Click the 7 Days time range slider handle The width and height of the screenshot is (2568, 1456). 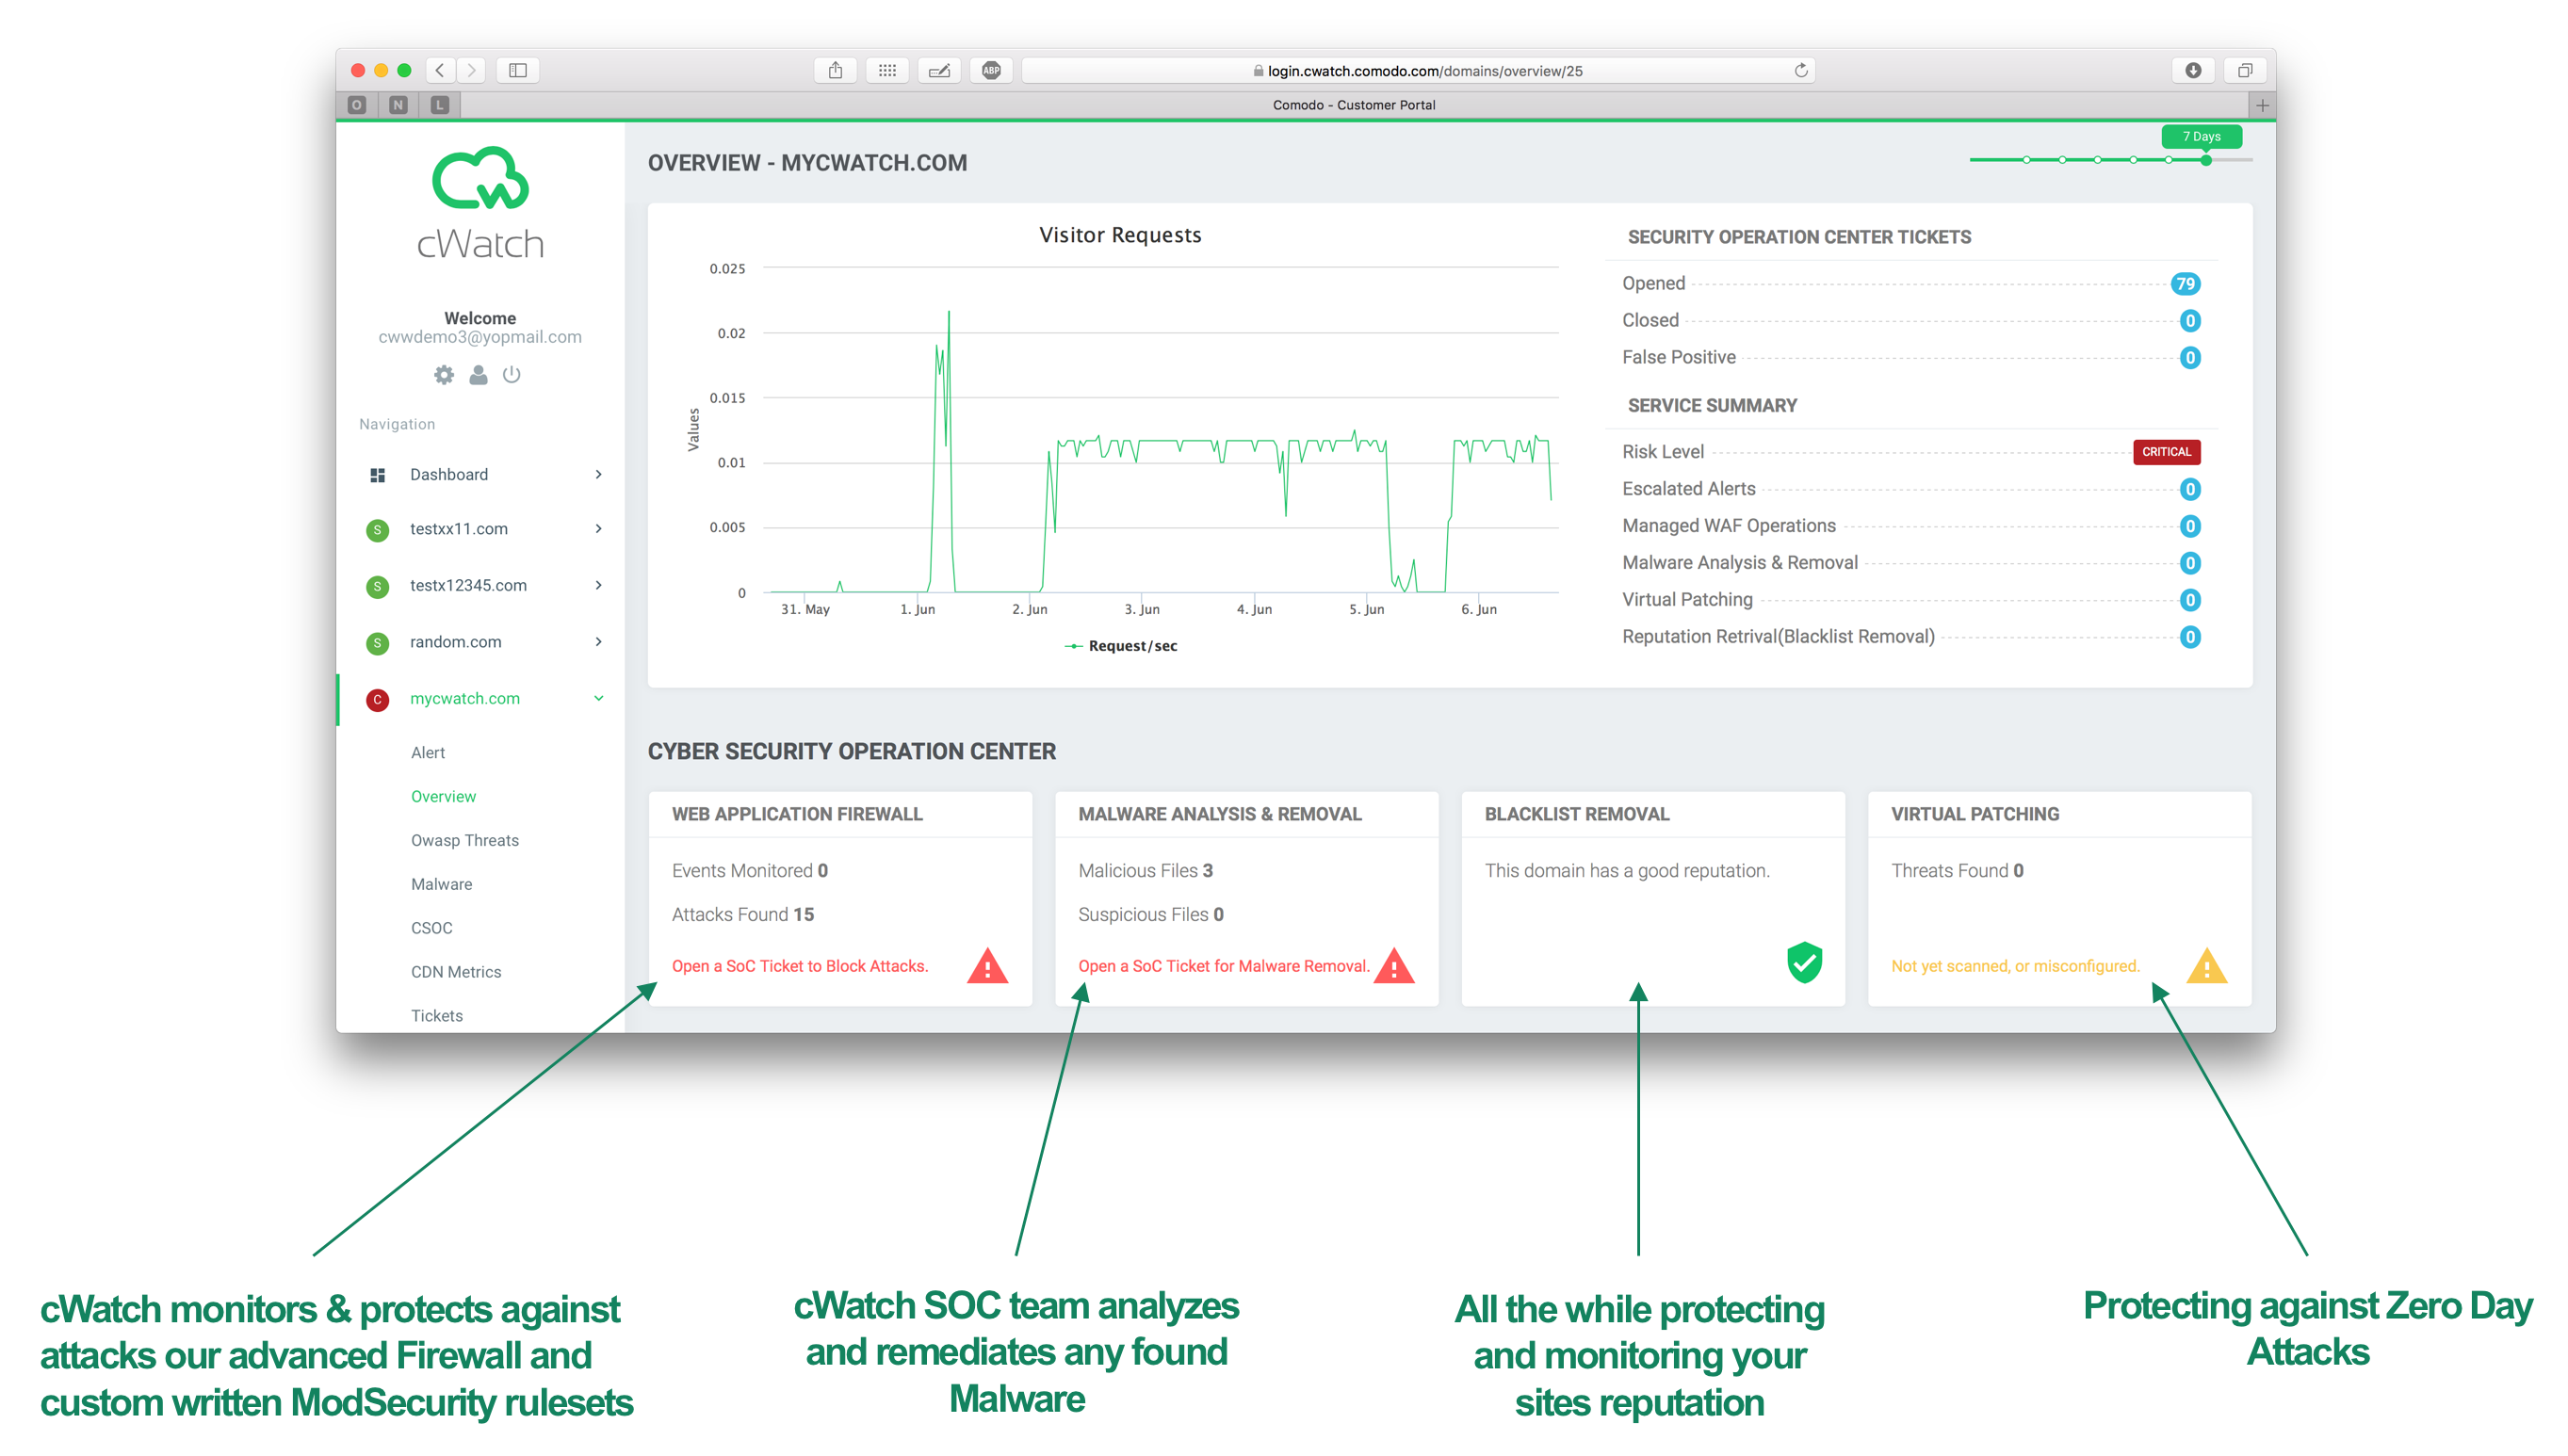(2205, 160)
